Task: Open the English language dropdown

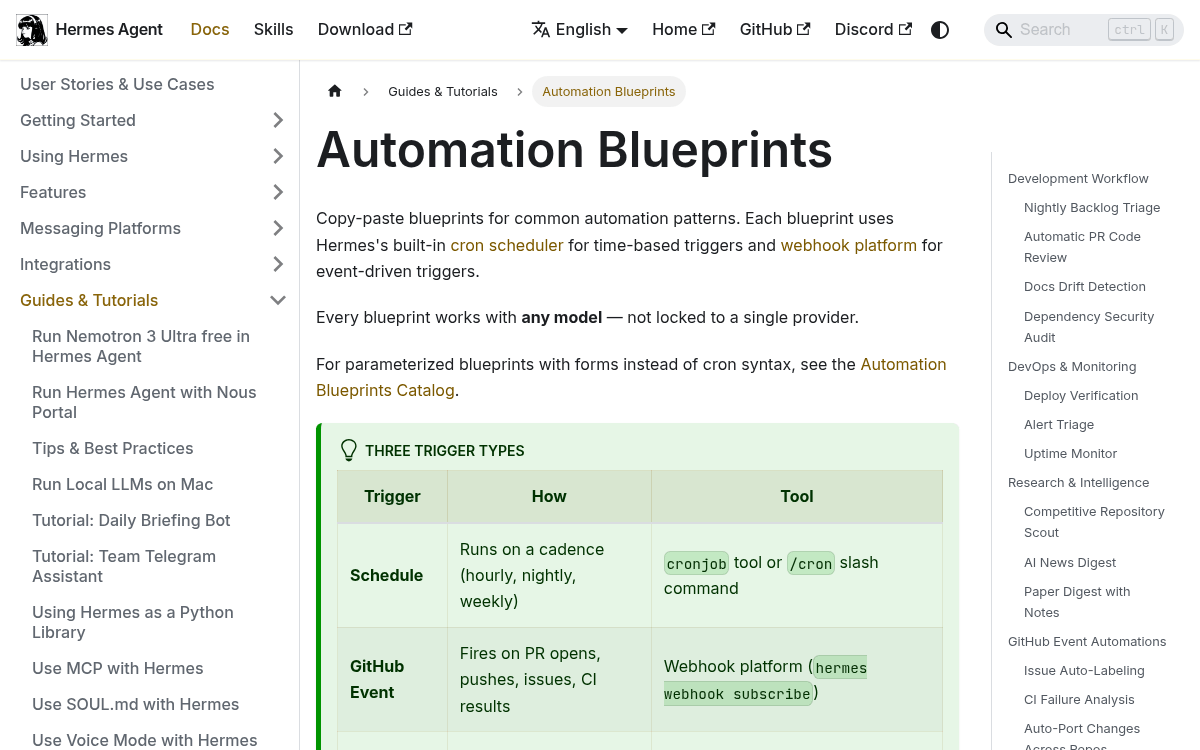Action: coord(580,30)
